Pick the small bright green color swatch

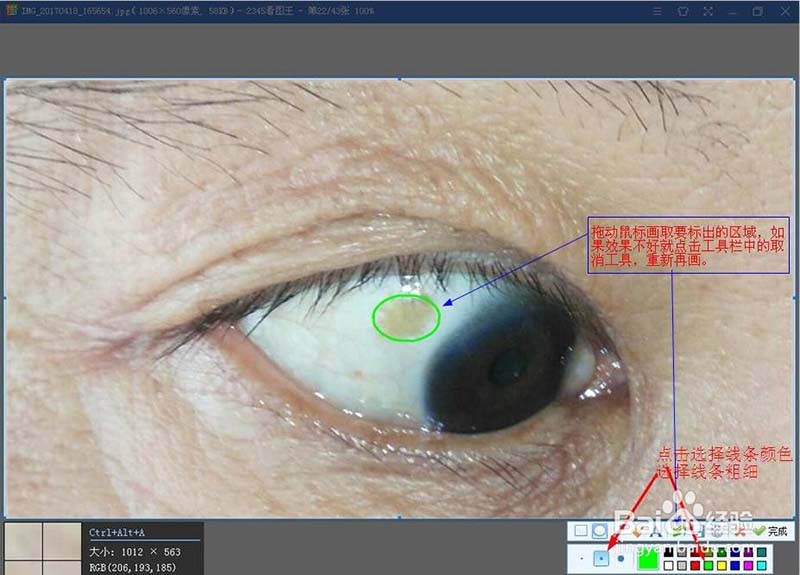click(709, 566)
